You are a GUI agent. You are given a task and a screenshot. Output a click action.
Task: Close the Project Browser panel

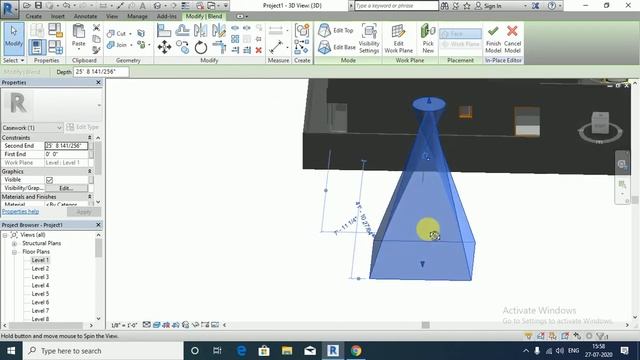(98, 225)
